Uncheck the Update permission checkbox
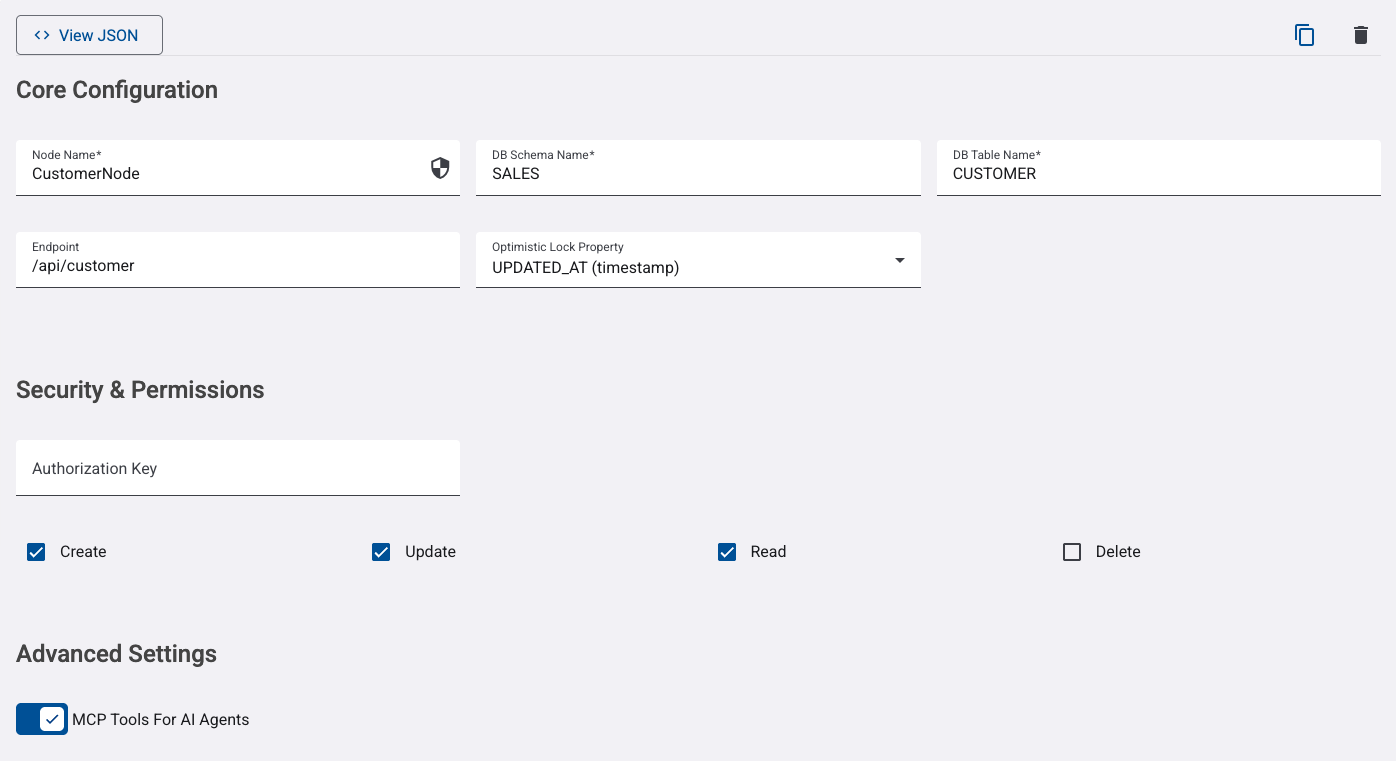 tap(381, 552)
